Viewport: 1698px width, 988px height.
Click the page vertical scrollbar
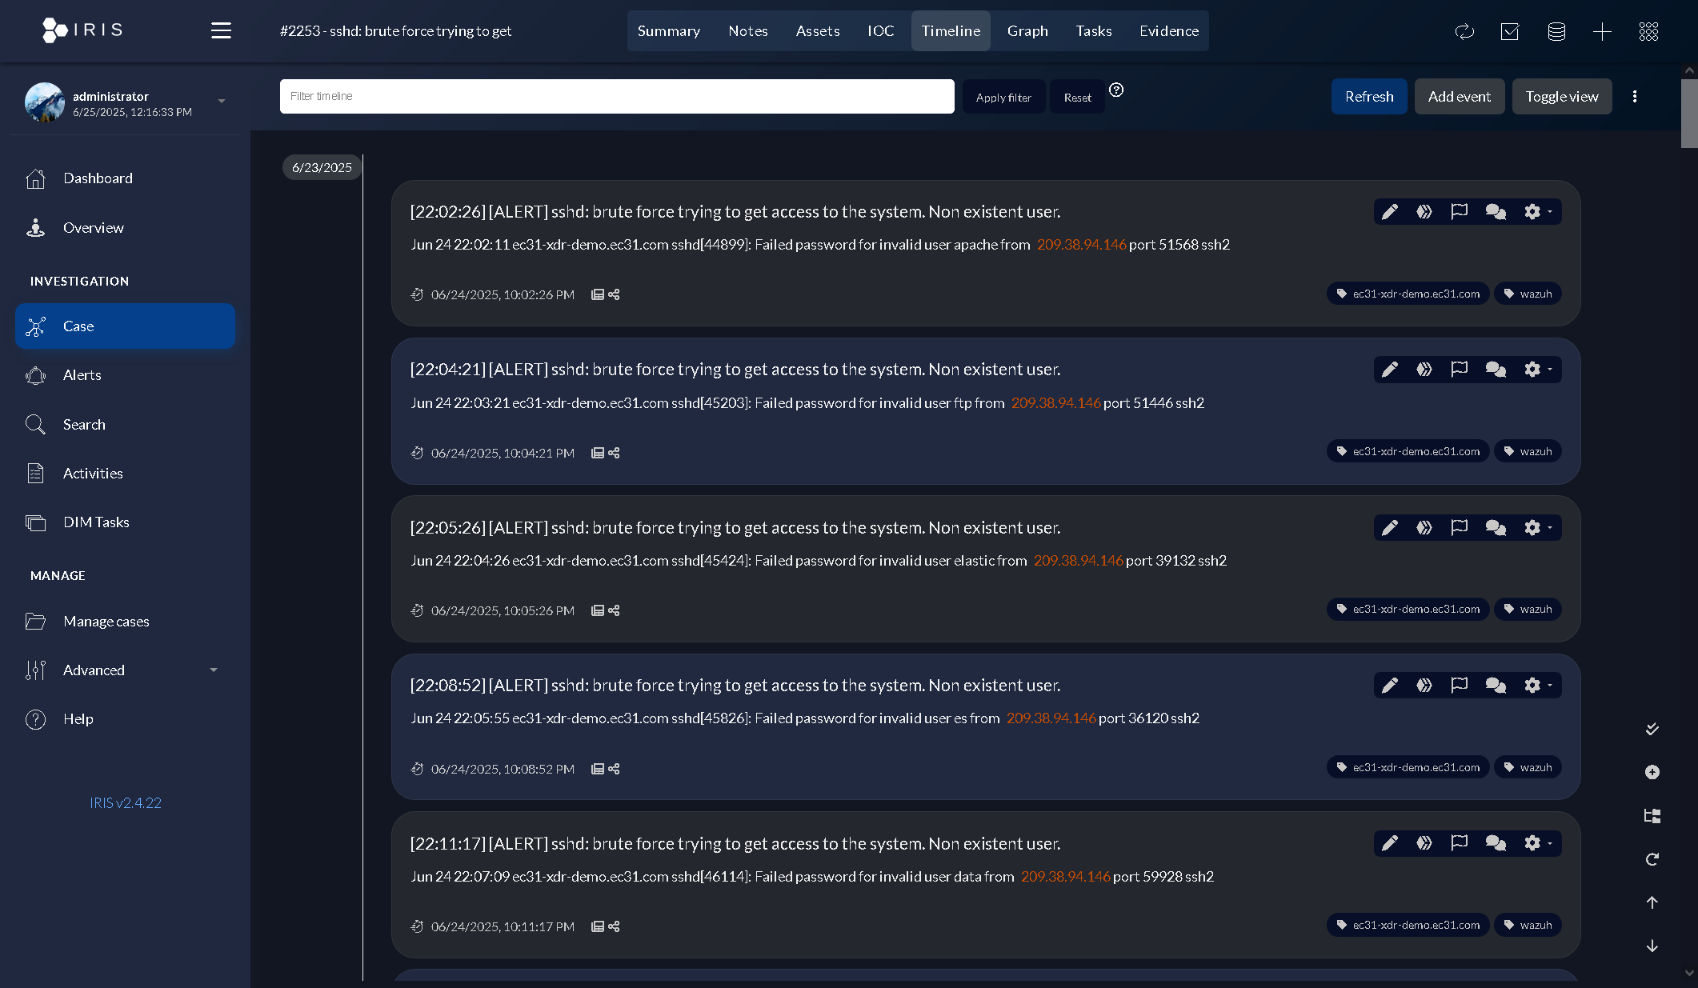coord(1689,114)
